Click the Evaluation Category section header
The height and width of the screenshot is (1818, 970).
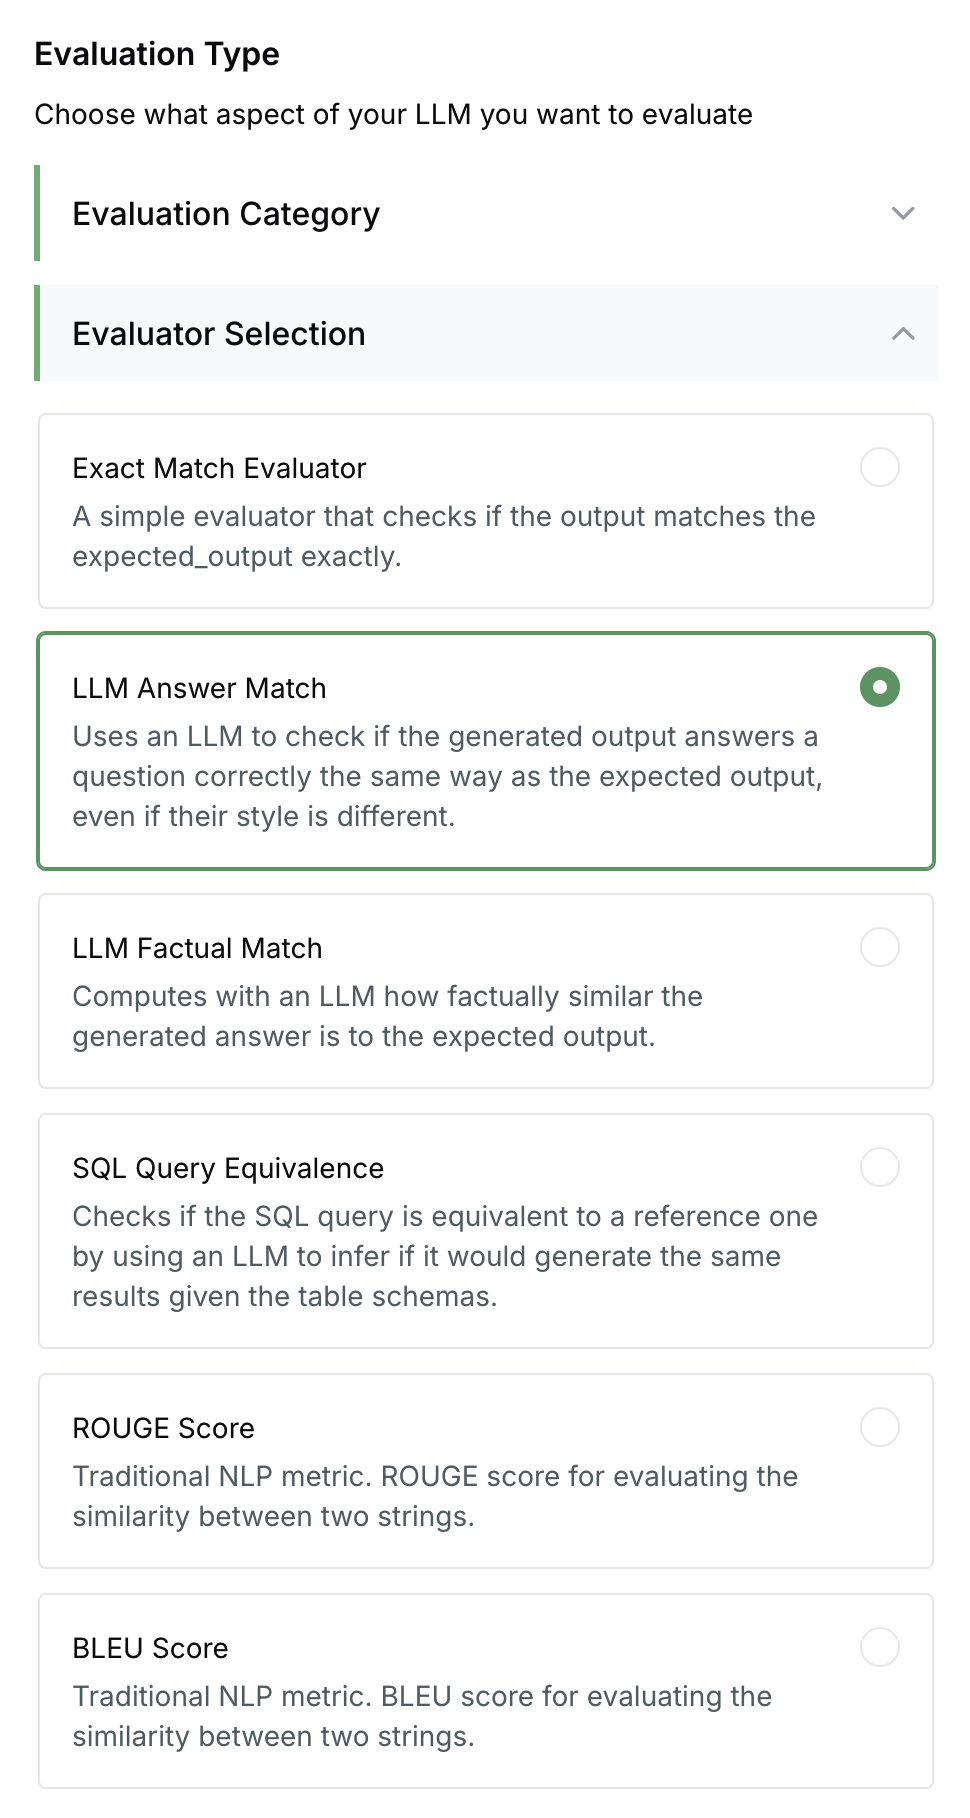(226, 214)
